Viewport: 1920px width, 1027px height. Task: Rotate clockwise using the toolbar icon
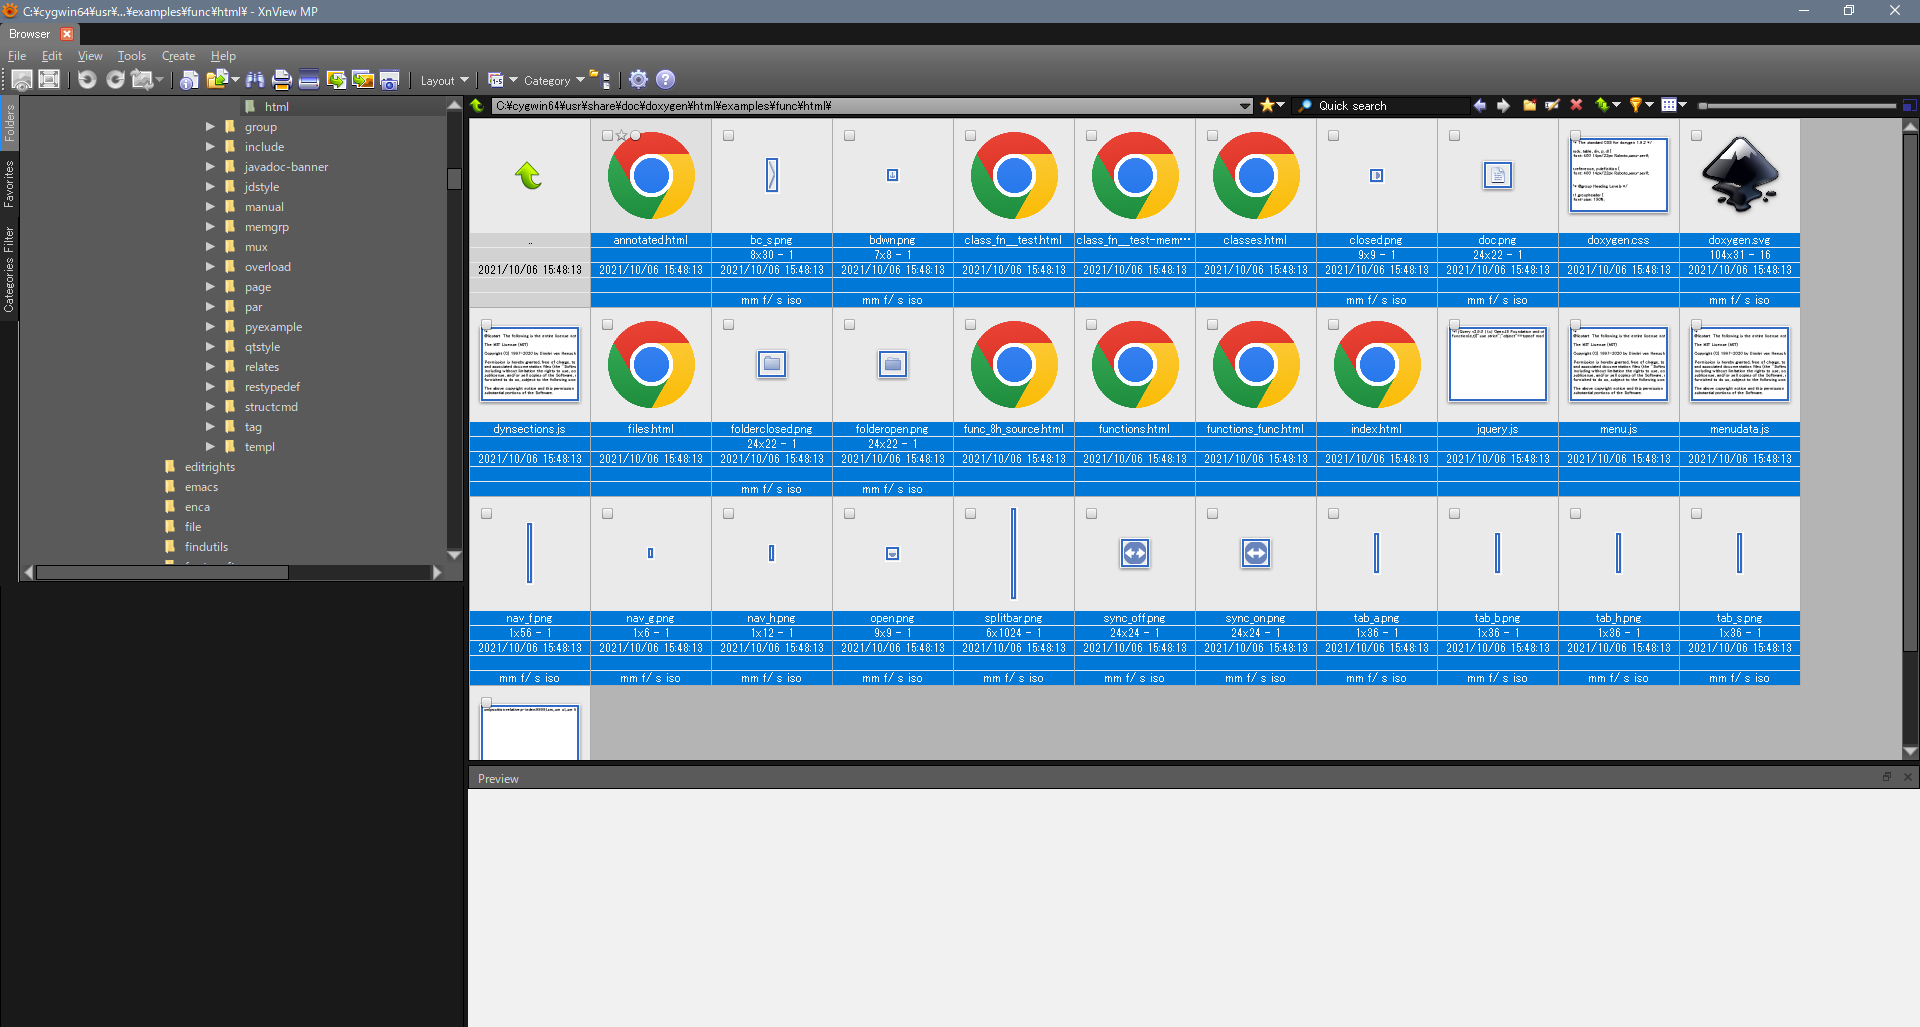click(x=115, y=80)
